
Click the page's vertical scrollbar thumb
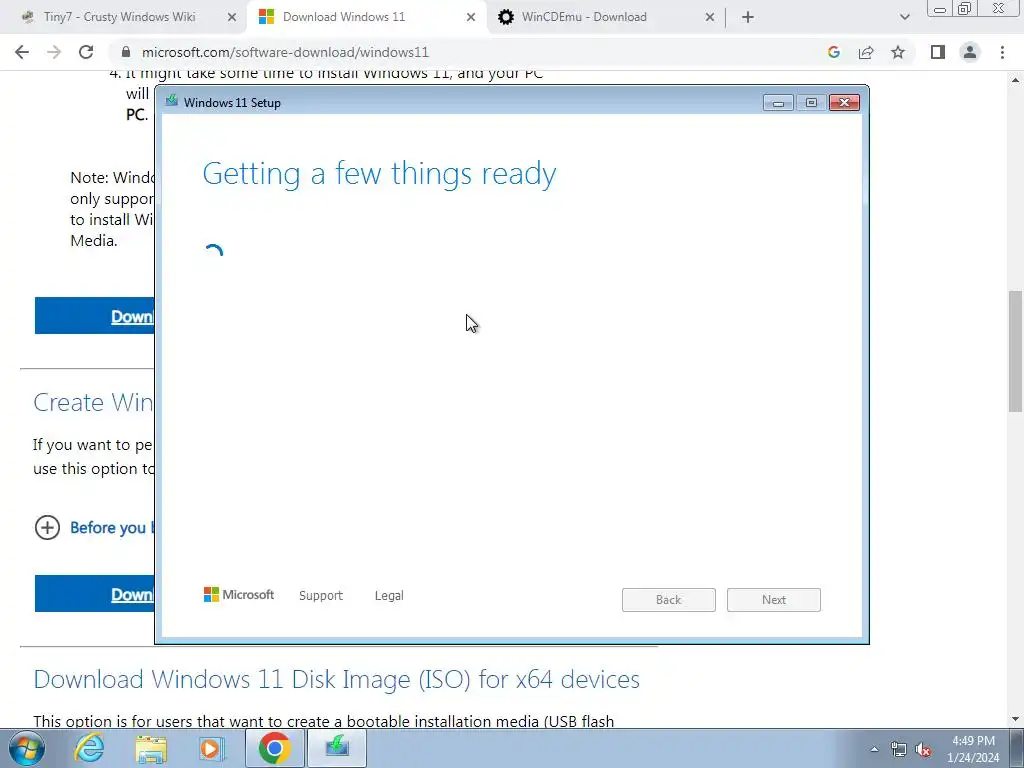point(1015,351)
